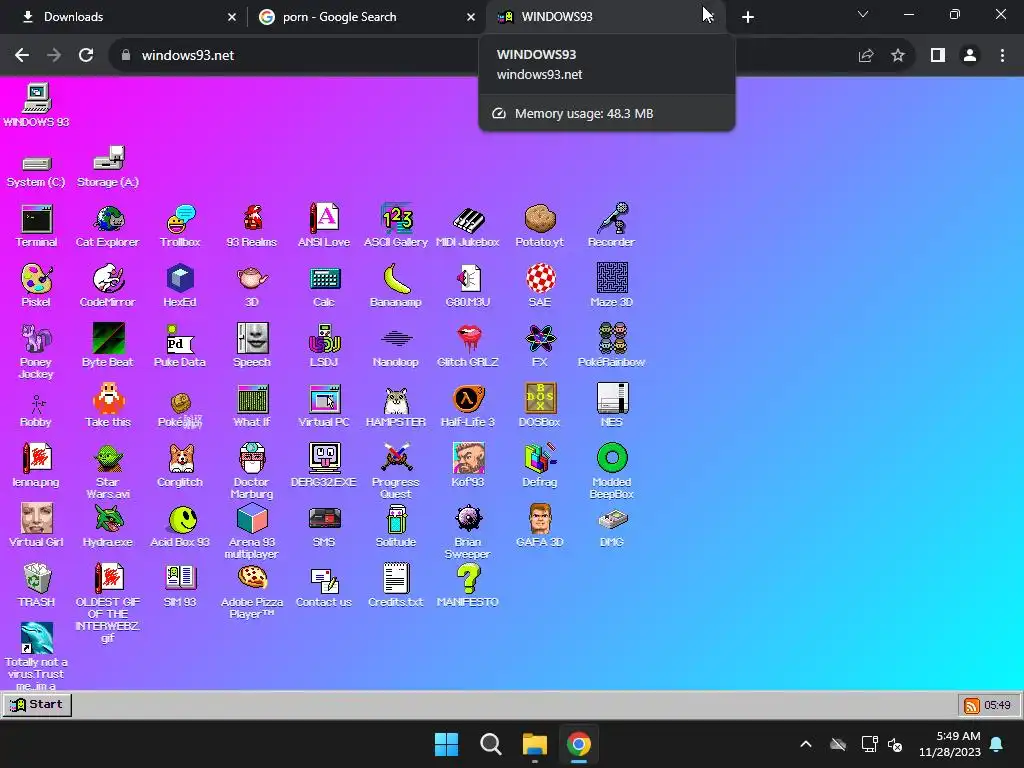Launch Byte Beat
Viewport: 1024px width, 768px height.
108,346
